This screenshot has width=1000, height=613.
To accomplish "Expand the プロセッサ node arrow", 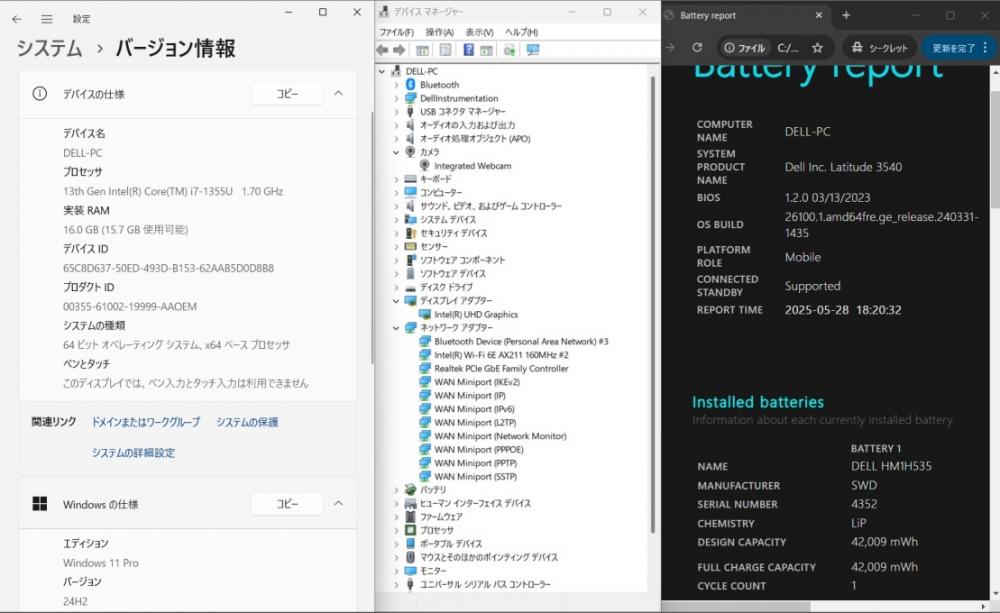I will tap(396, 530).
